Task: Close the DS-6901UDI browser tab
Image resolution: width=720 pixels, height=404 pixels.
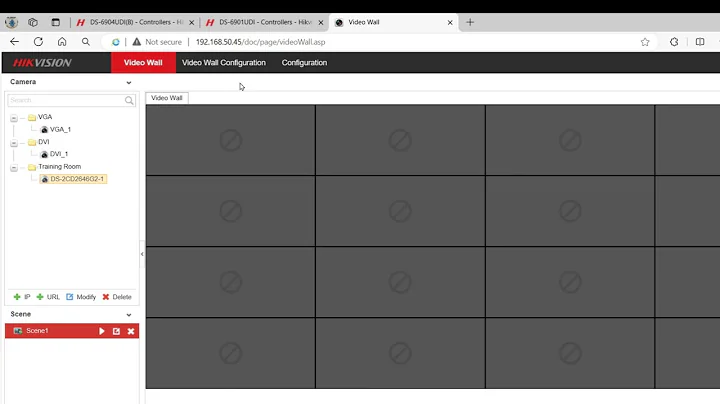Action: [x=321, y=22]
